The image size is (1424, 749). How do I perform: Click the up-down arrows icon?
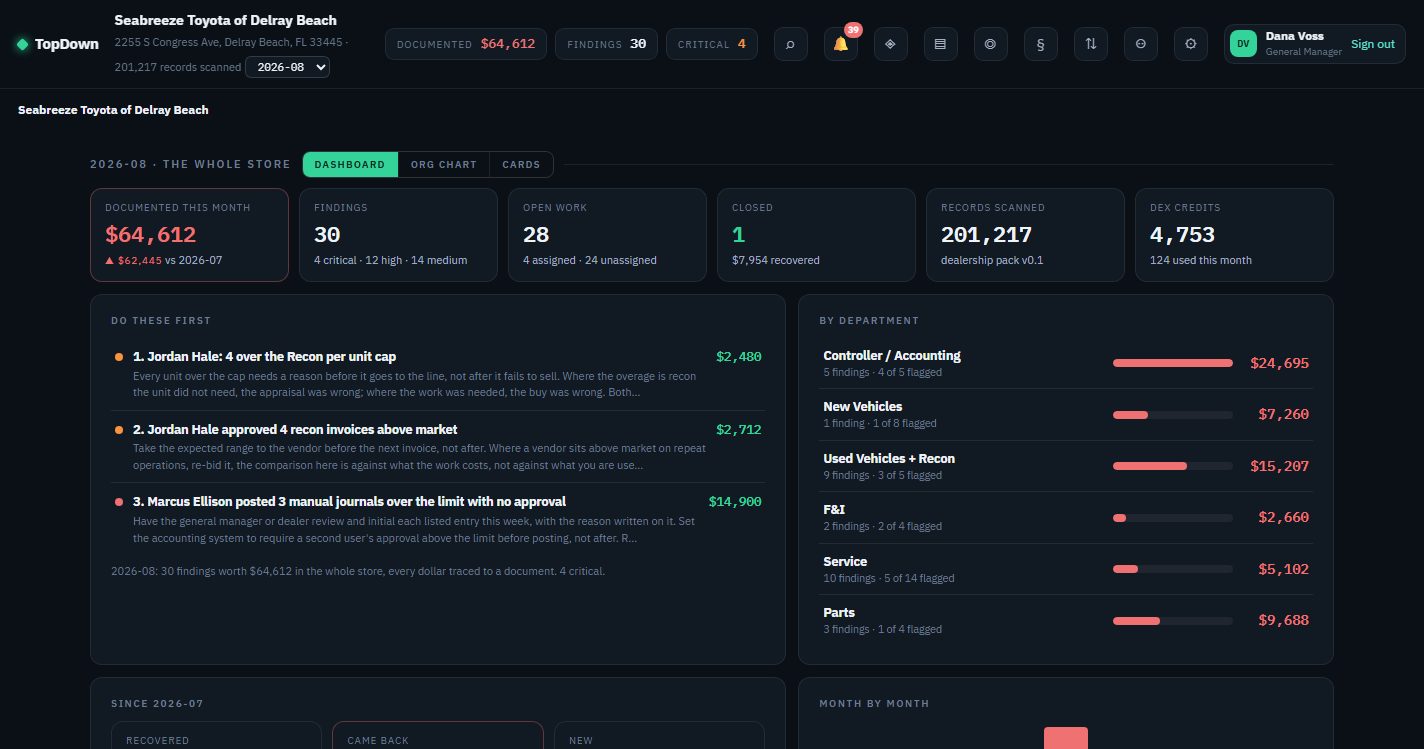(1090, 44)
